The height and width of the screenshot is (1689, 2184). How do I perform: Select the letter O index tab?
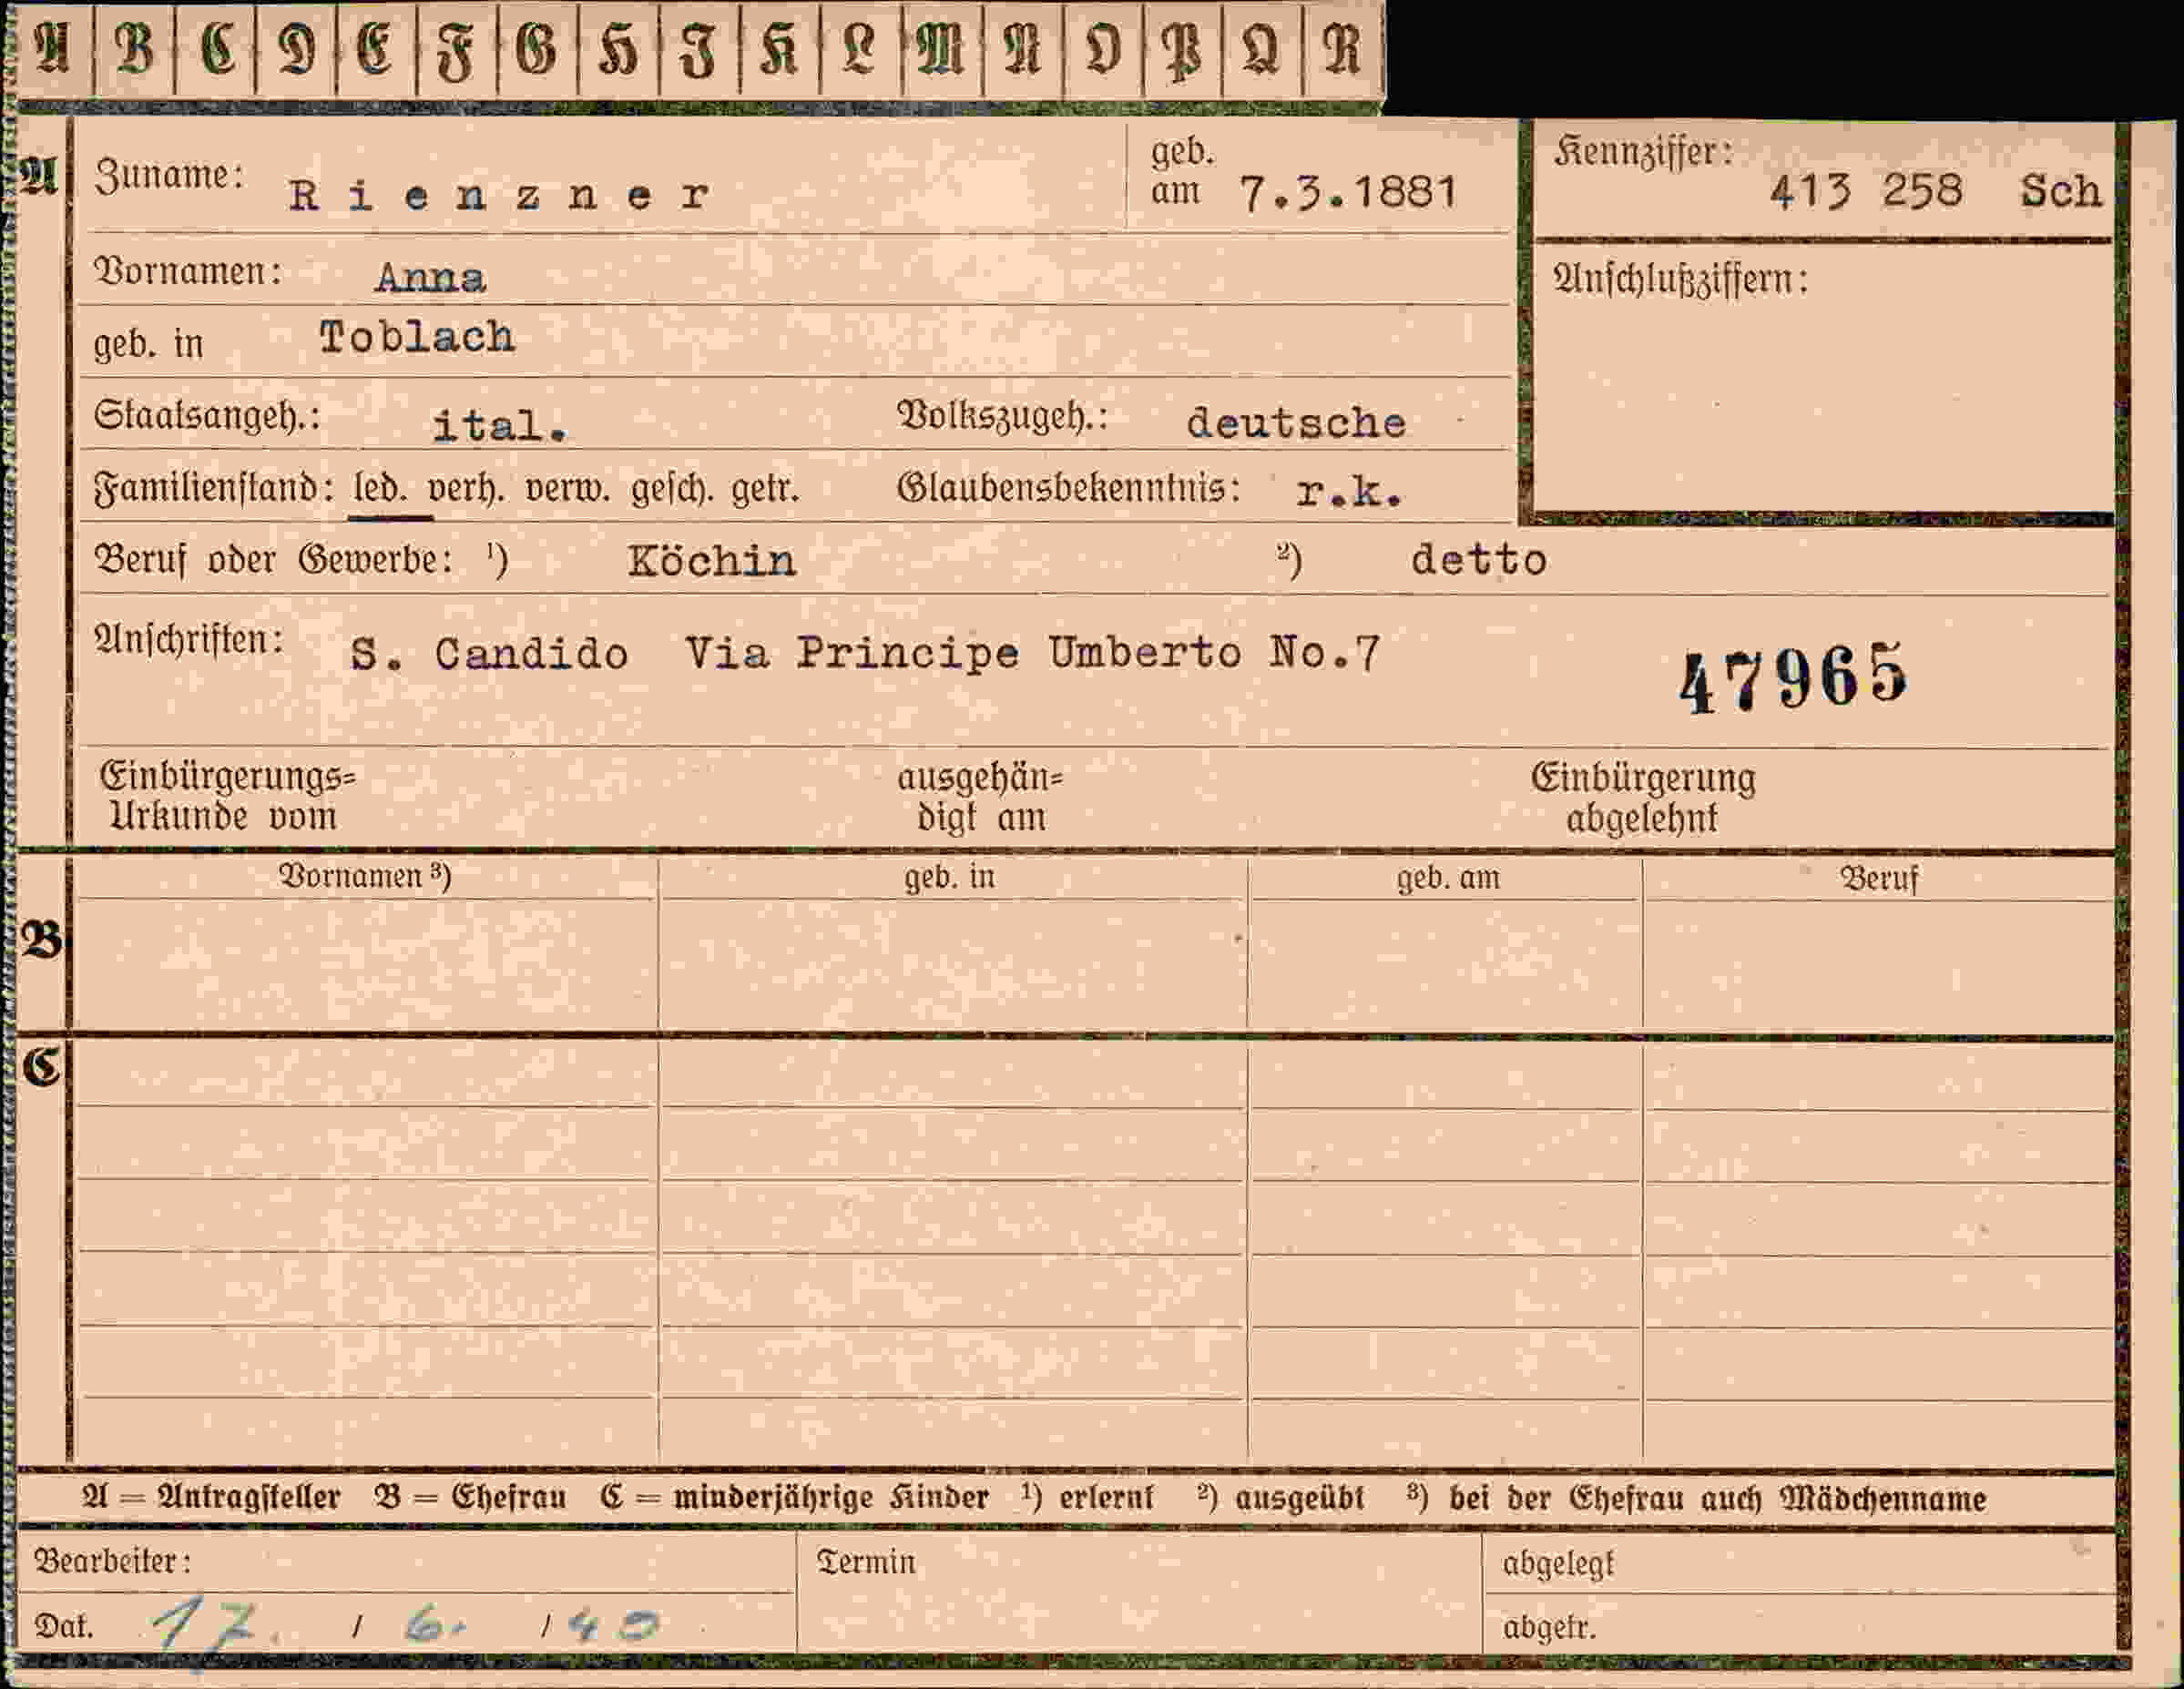coord(1104,50)
